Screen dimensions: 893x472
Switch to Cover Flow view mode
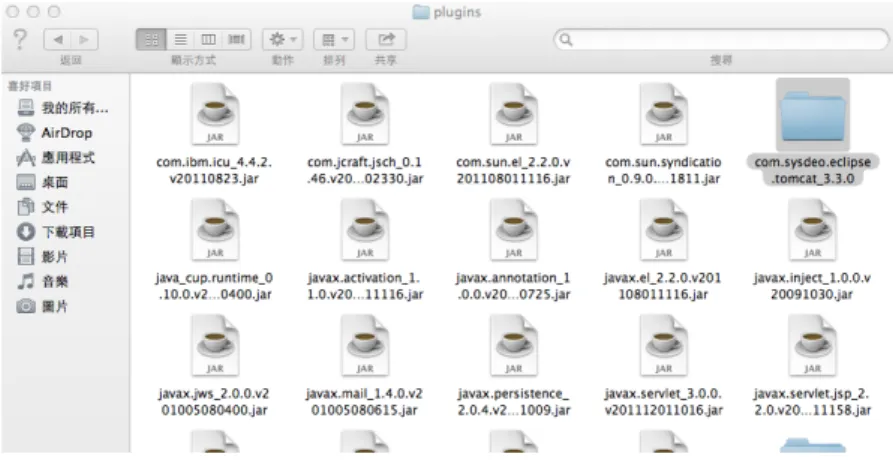[236, 39]
